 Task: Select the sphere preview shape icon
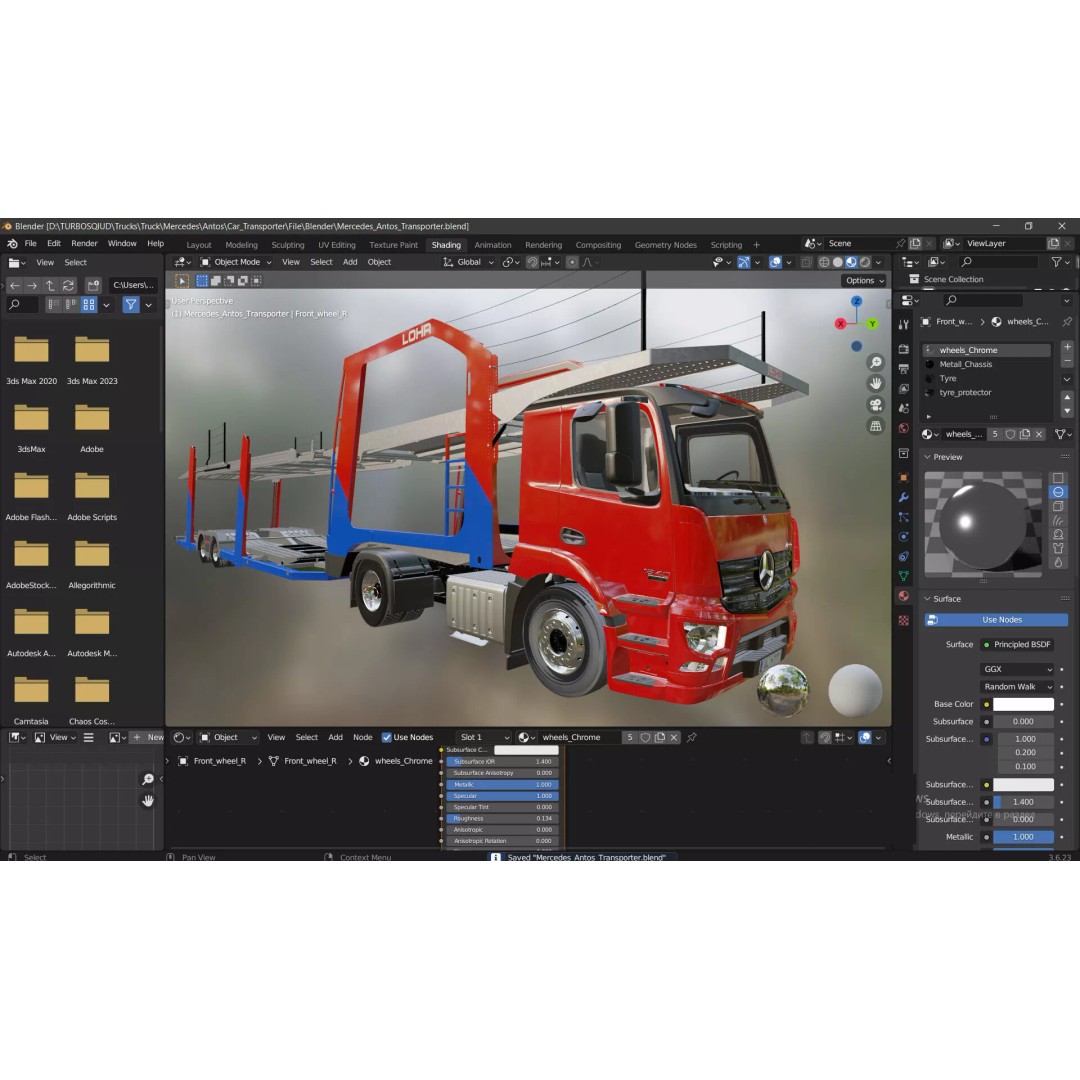coord(1059,492)
